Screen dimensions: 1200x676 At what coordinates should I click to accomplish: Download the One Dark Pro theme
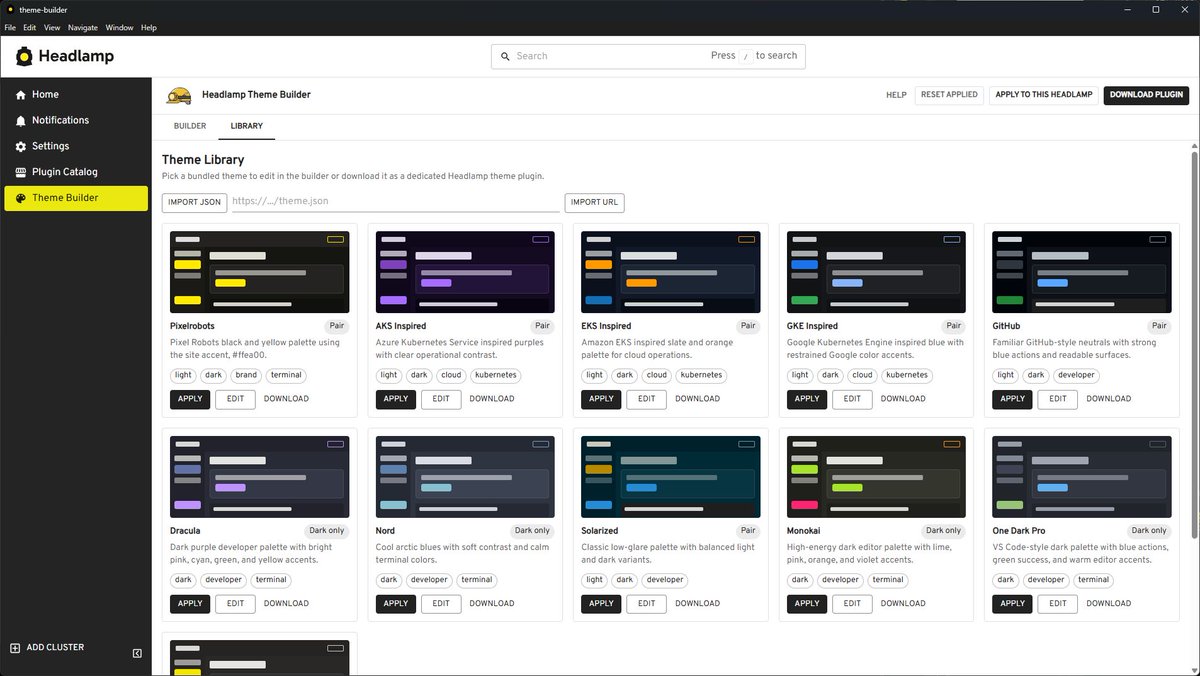pos(1109,604)
